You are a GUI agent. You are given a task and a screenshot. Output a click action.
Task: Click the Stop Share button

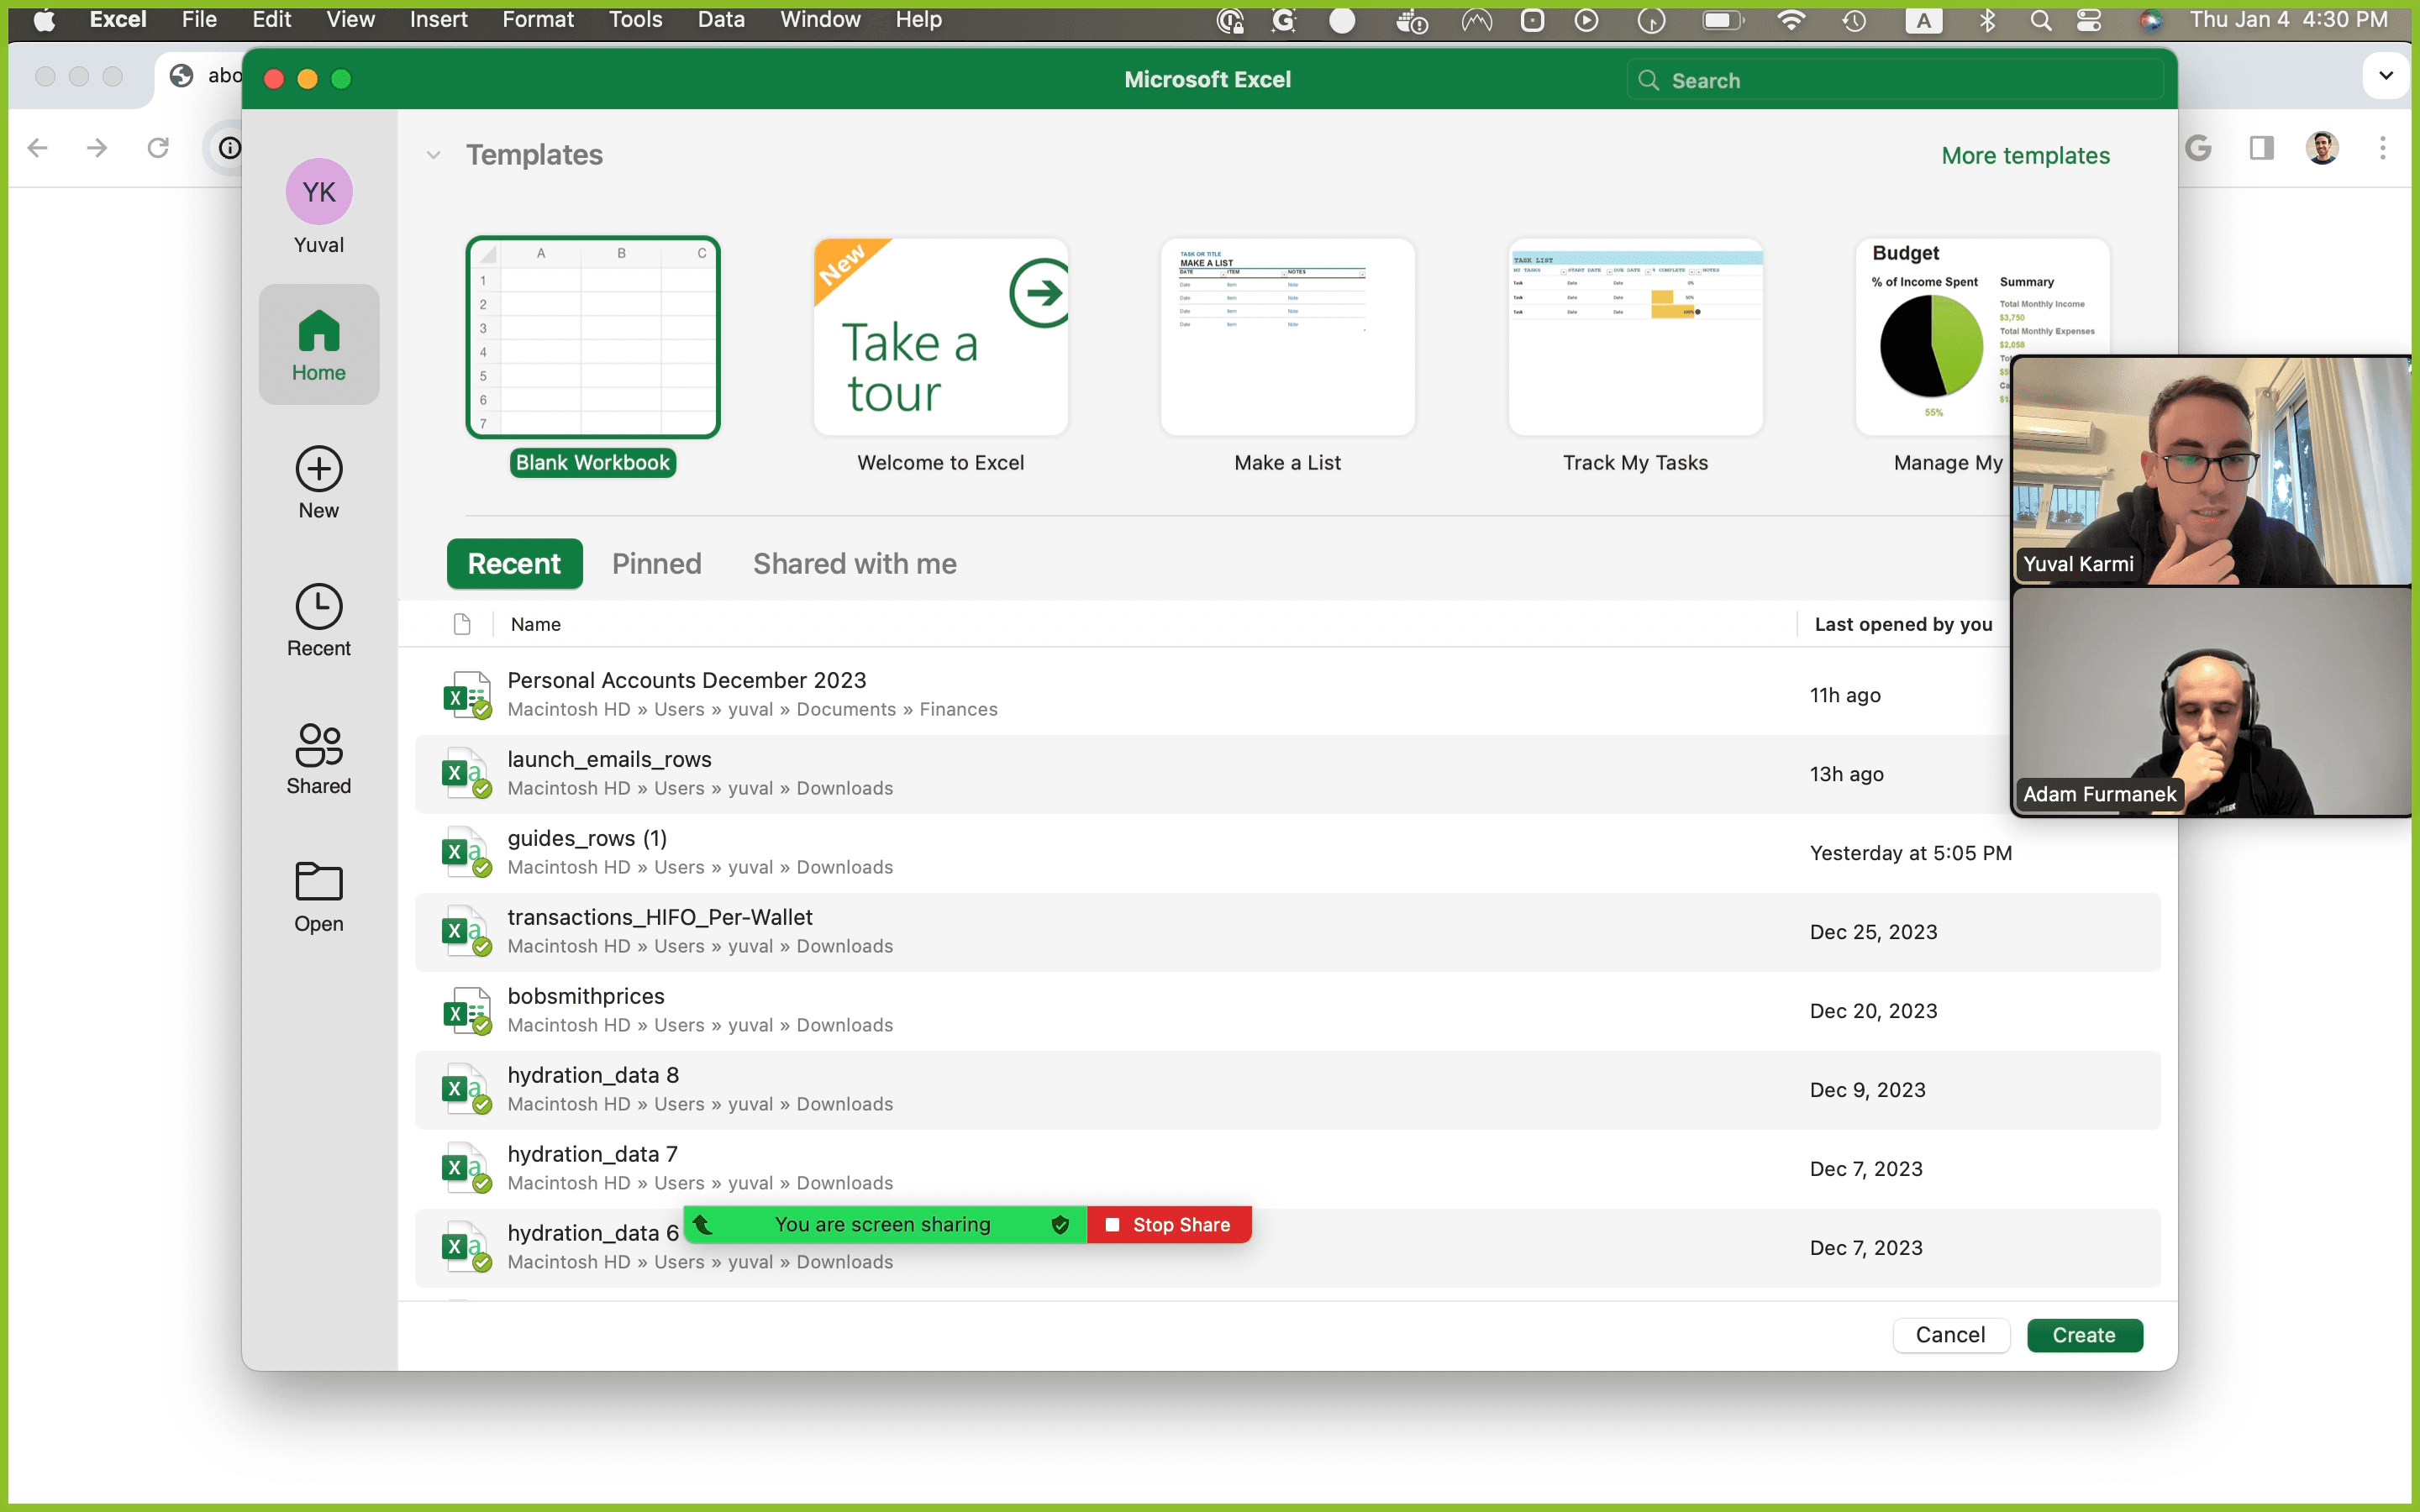(x=1169, y=1225)
